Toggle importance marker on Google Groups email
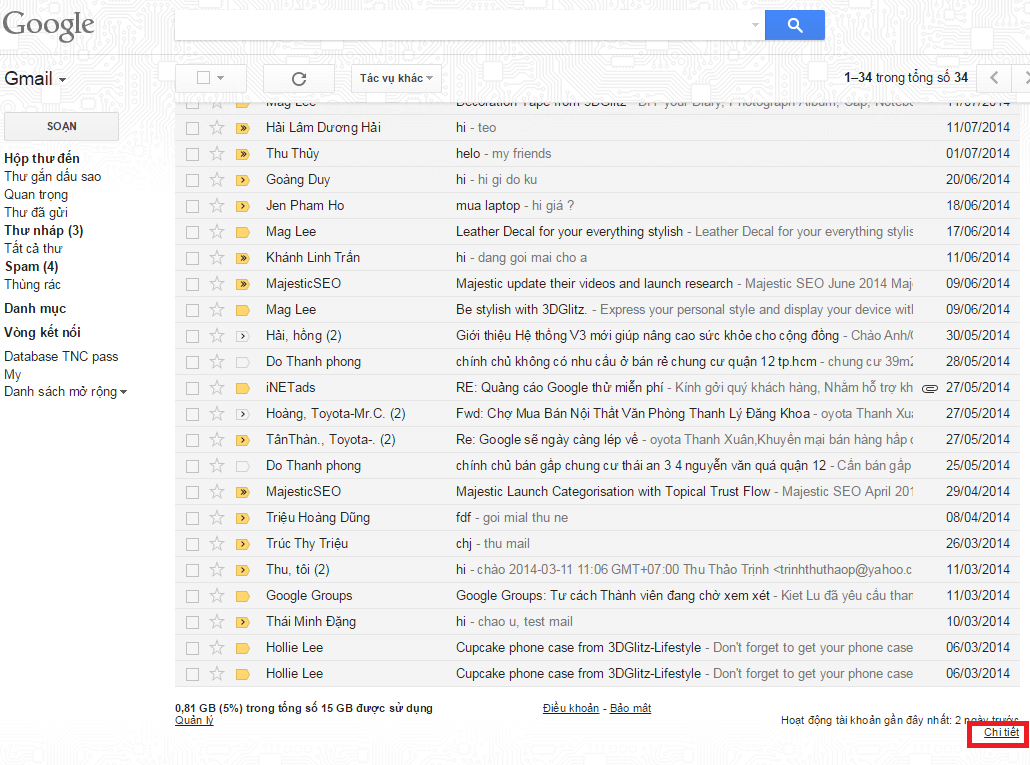The height and width of the screenshot is (765, 1030). coord(243,596)
